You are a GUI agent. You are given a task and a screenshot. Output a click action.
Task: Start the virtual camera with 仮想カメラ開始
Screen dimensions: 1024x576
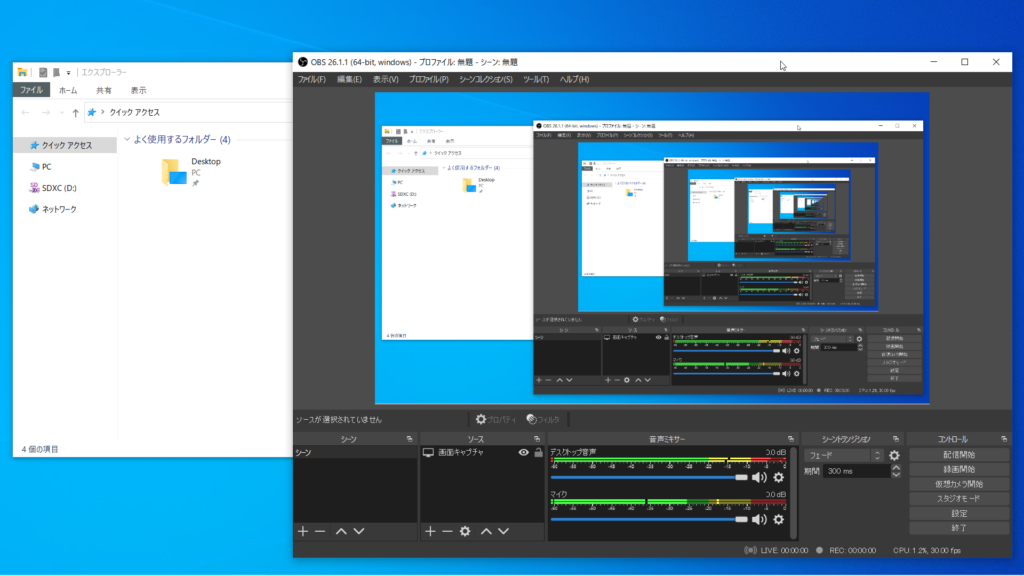959,484
